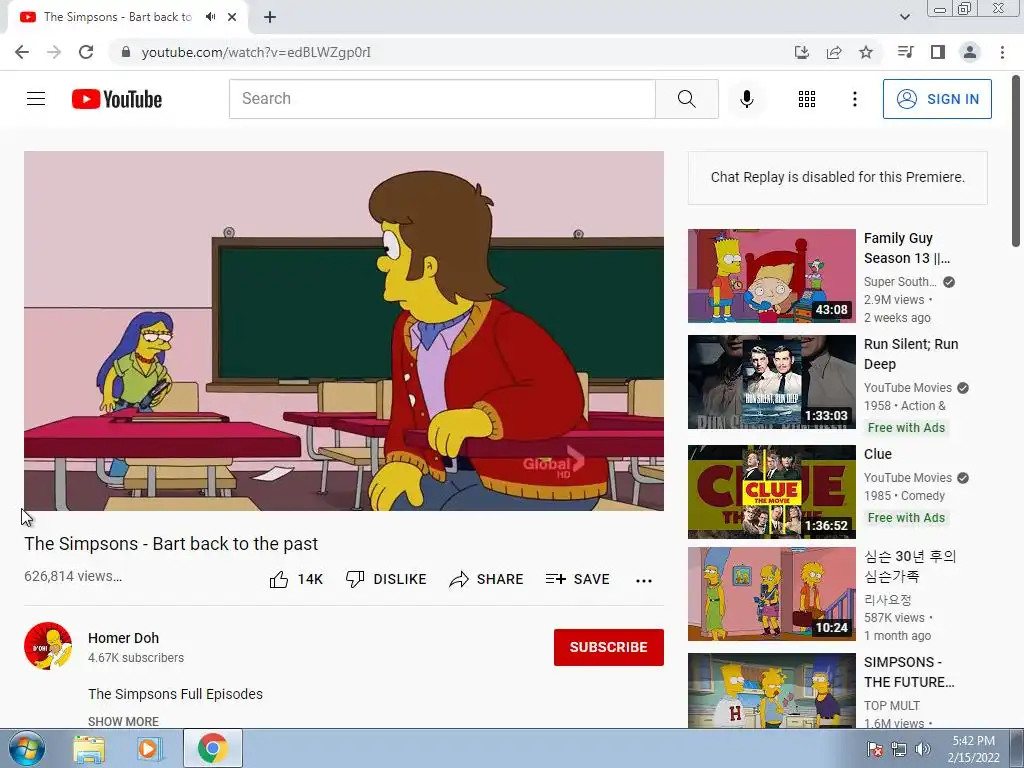
Task: Open Family Guy Season 13 title
Action: (906, 248)
